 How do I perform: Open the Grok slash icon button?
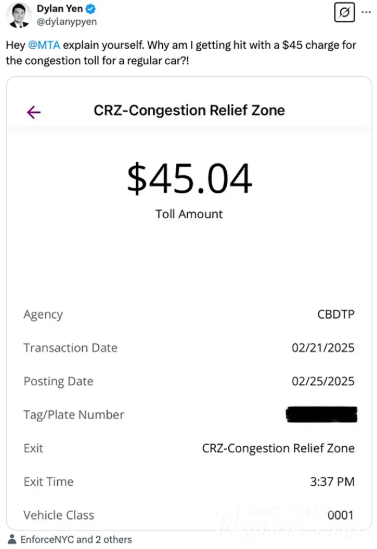pyautogui.click(x=344, y=13)
